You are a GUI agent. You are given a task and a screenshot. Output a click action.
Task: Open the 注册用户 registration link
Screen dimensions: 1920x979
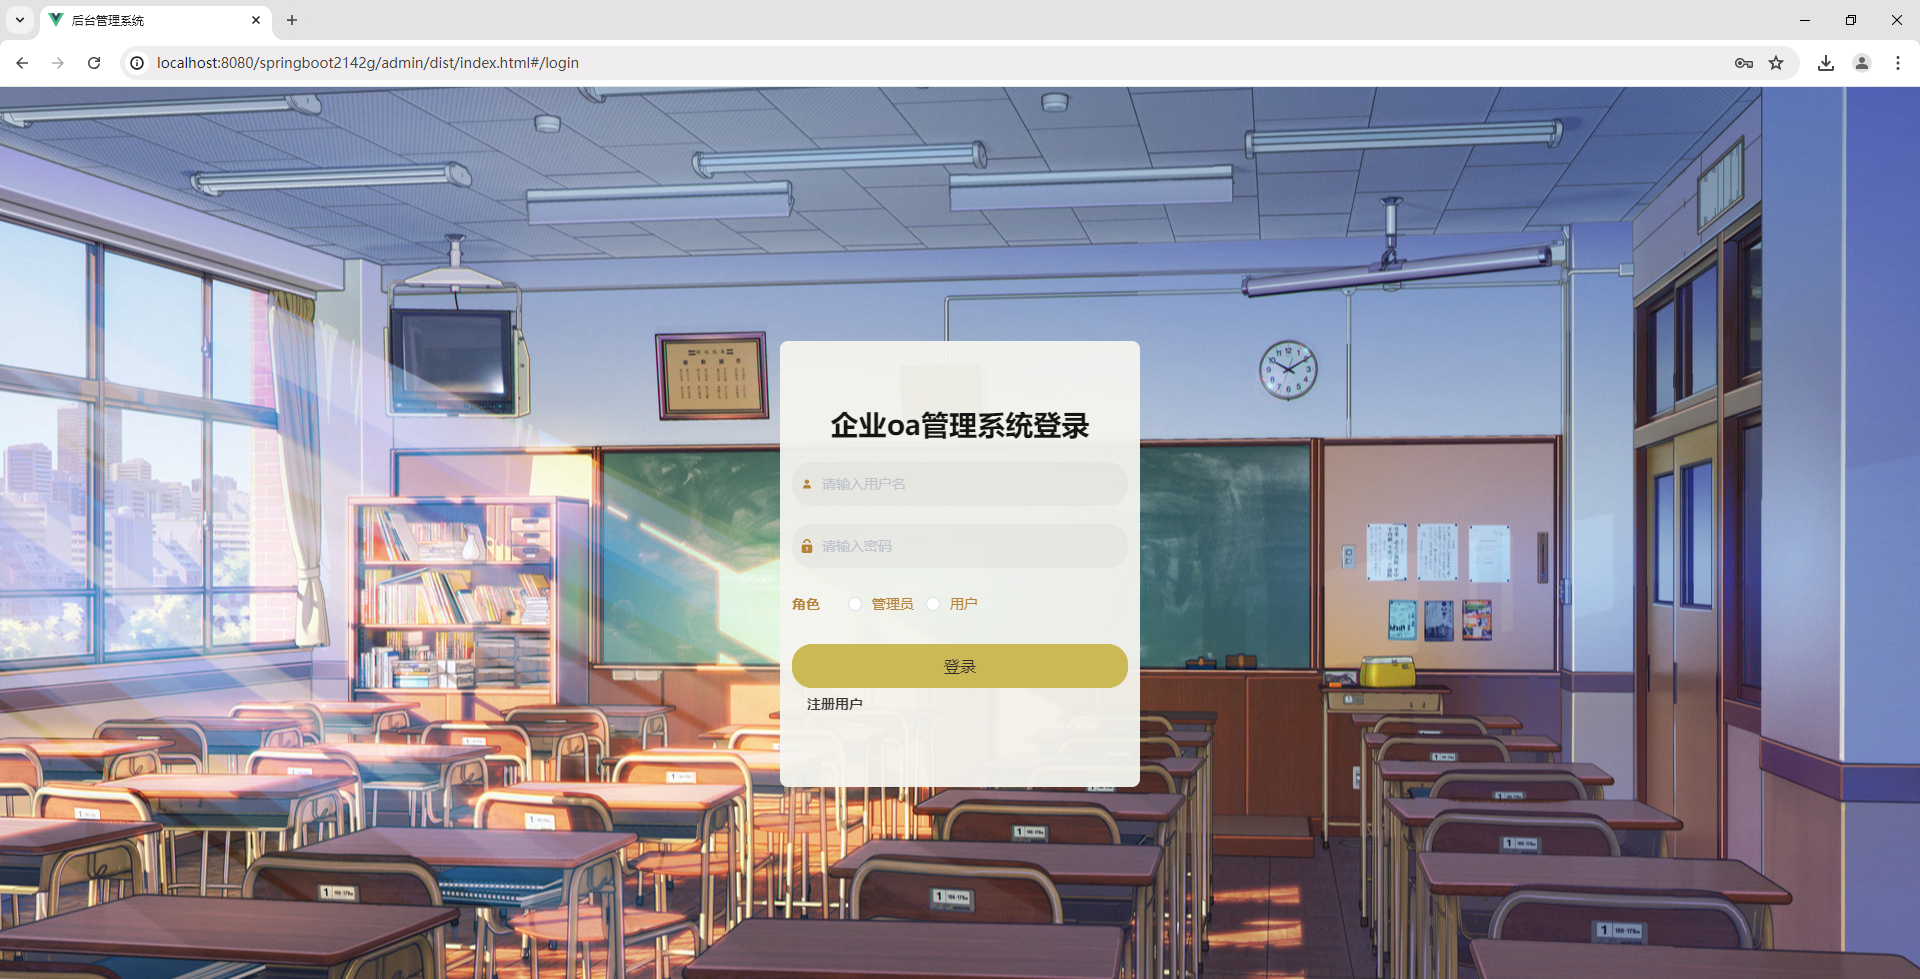click(835, 703)
